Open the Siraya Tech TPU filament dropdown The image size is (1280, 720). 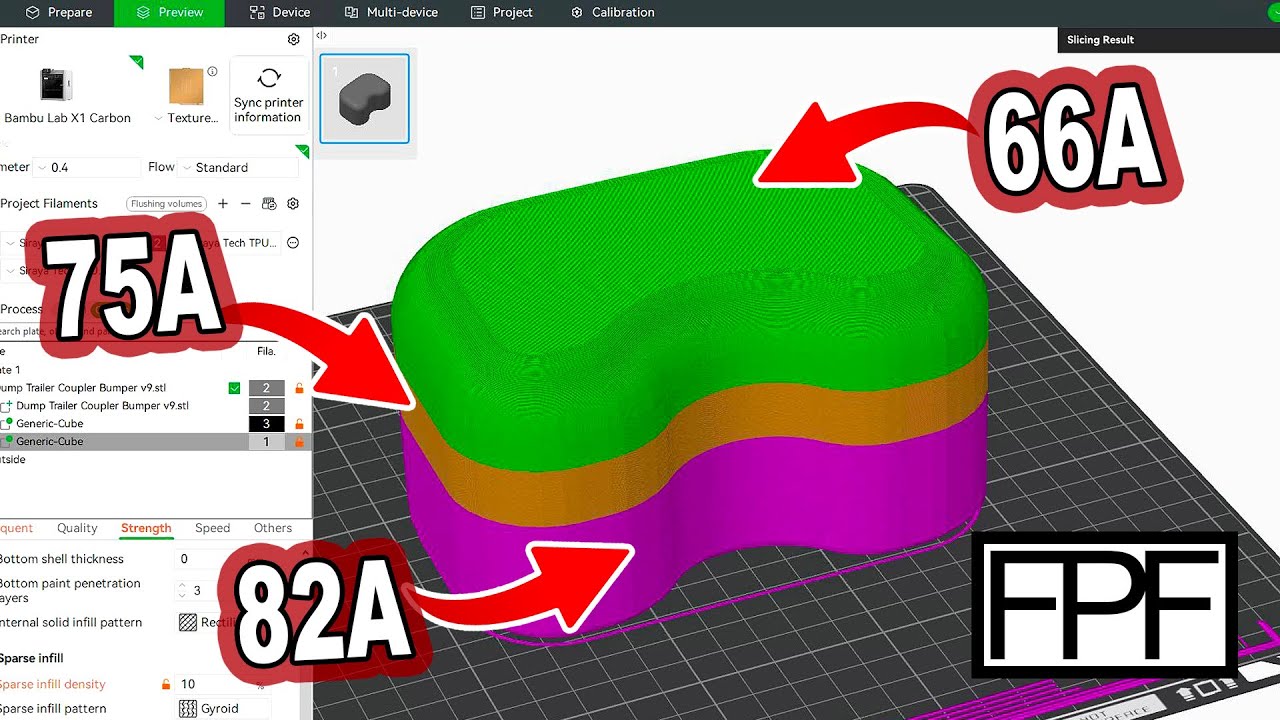[234, 243]
